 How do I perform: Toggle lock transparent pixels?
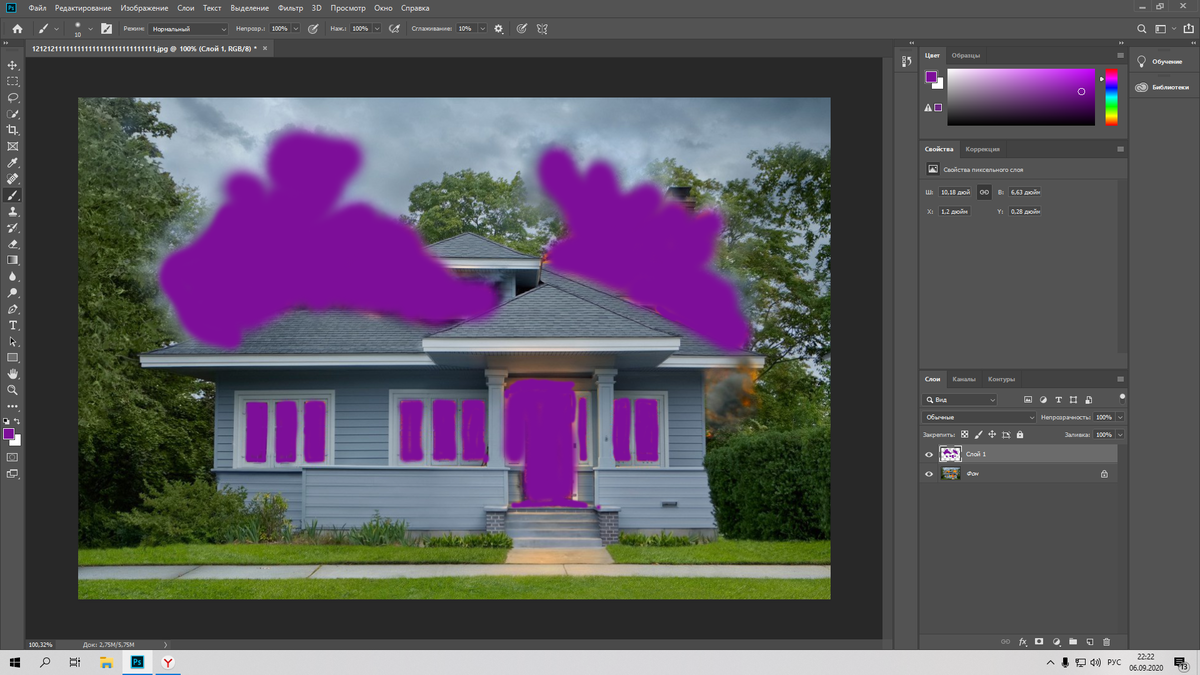[x=964, y=435]
